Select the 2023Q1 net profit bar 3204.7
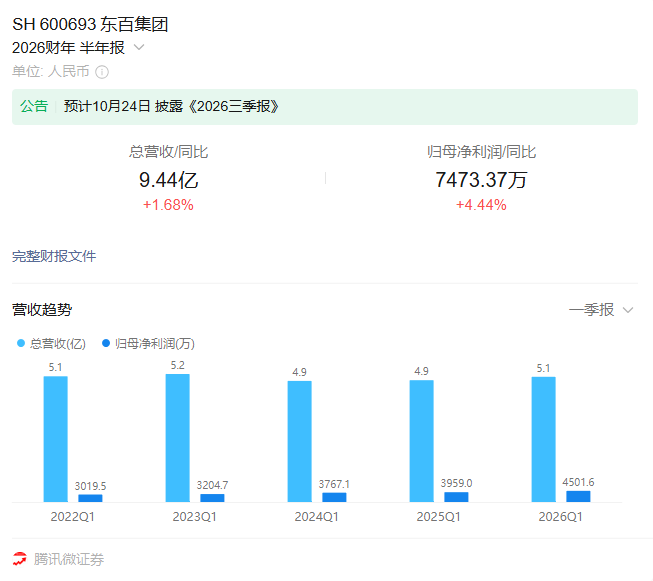 [212, 498]
